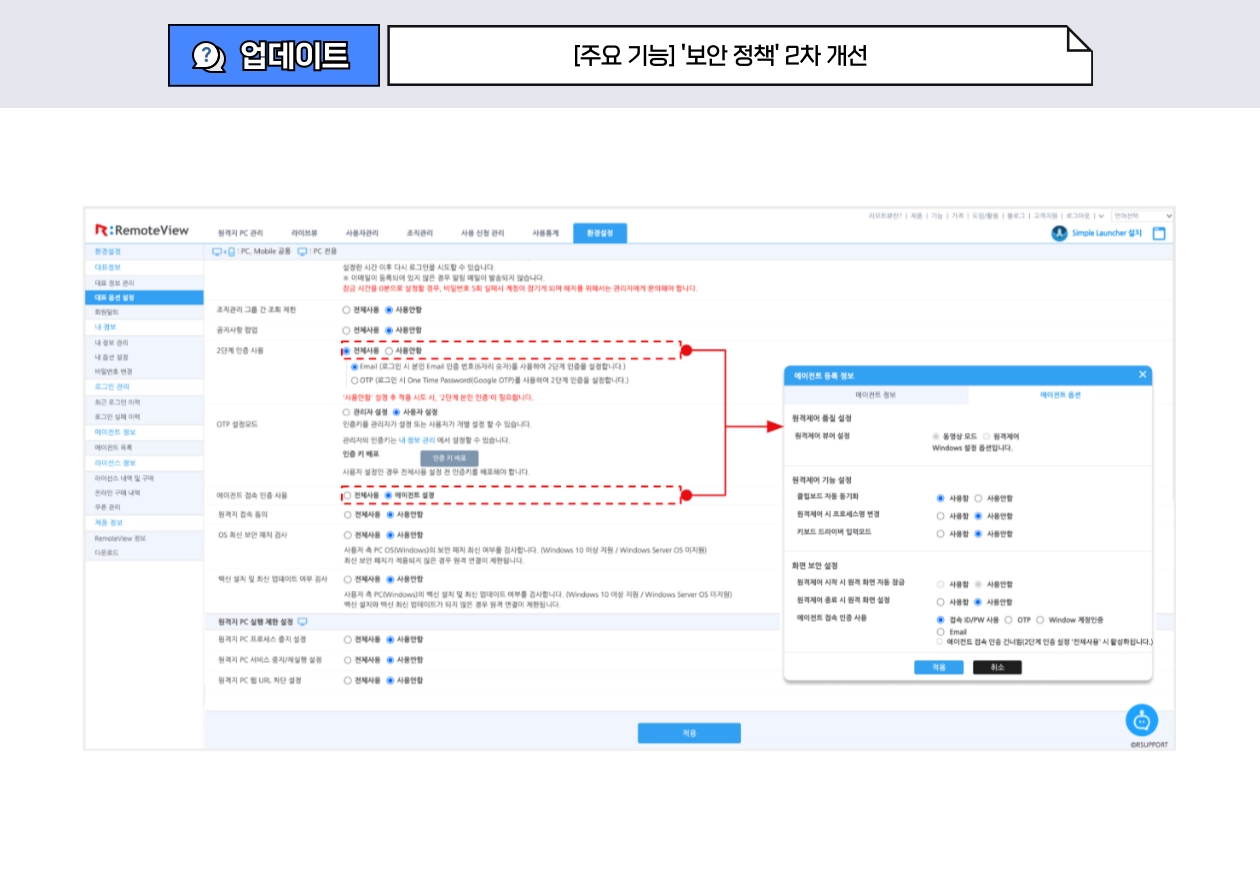This screenshot has height=891, width=1260.
Task: Select 사용함 for 원격제어 시 프로세스명 변경
Action: 940,516
